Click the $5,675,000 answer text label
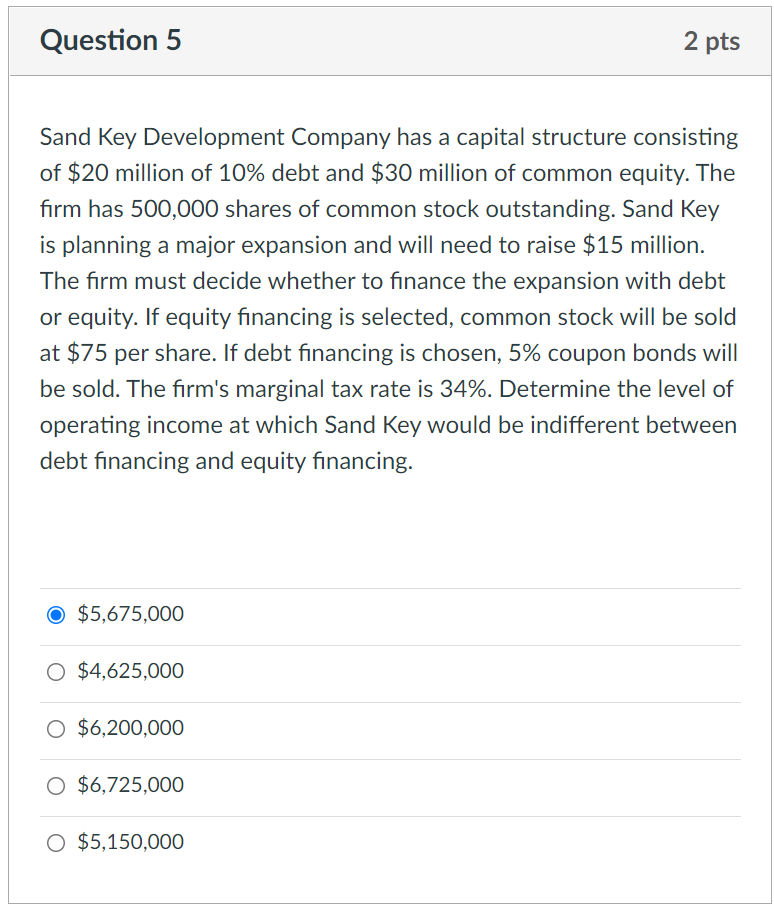Viewport: 774px width, 906px height. pyautogui.click(x=130, y=614)
